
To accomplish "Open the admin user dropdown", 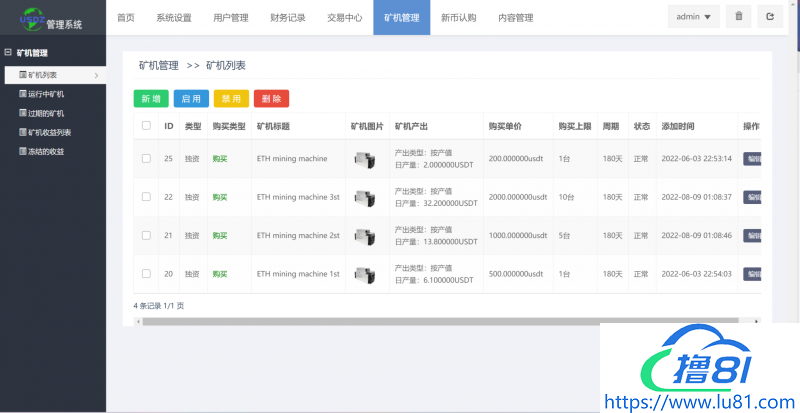I will (x=693, y=16).
